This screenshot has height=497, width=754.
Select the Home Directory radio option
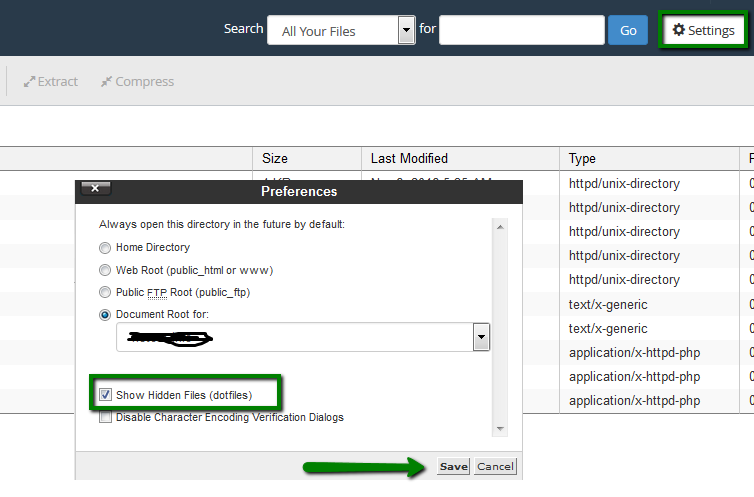[x=106, y=247]
